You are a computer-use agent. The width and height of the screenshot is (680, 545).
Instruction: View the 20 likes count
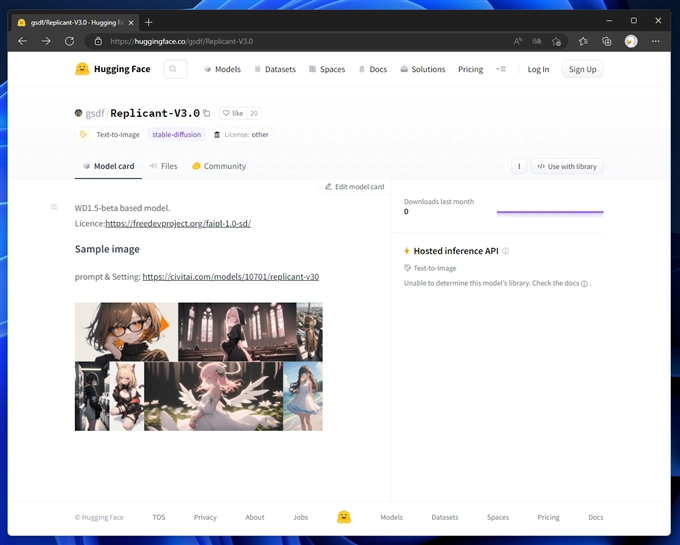[254, 113]
